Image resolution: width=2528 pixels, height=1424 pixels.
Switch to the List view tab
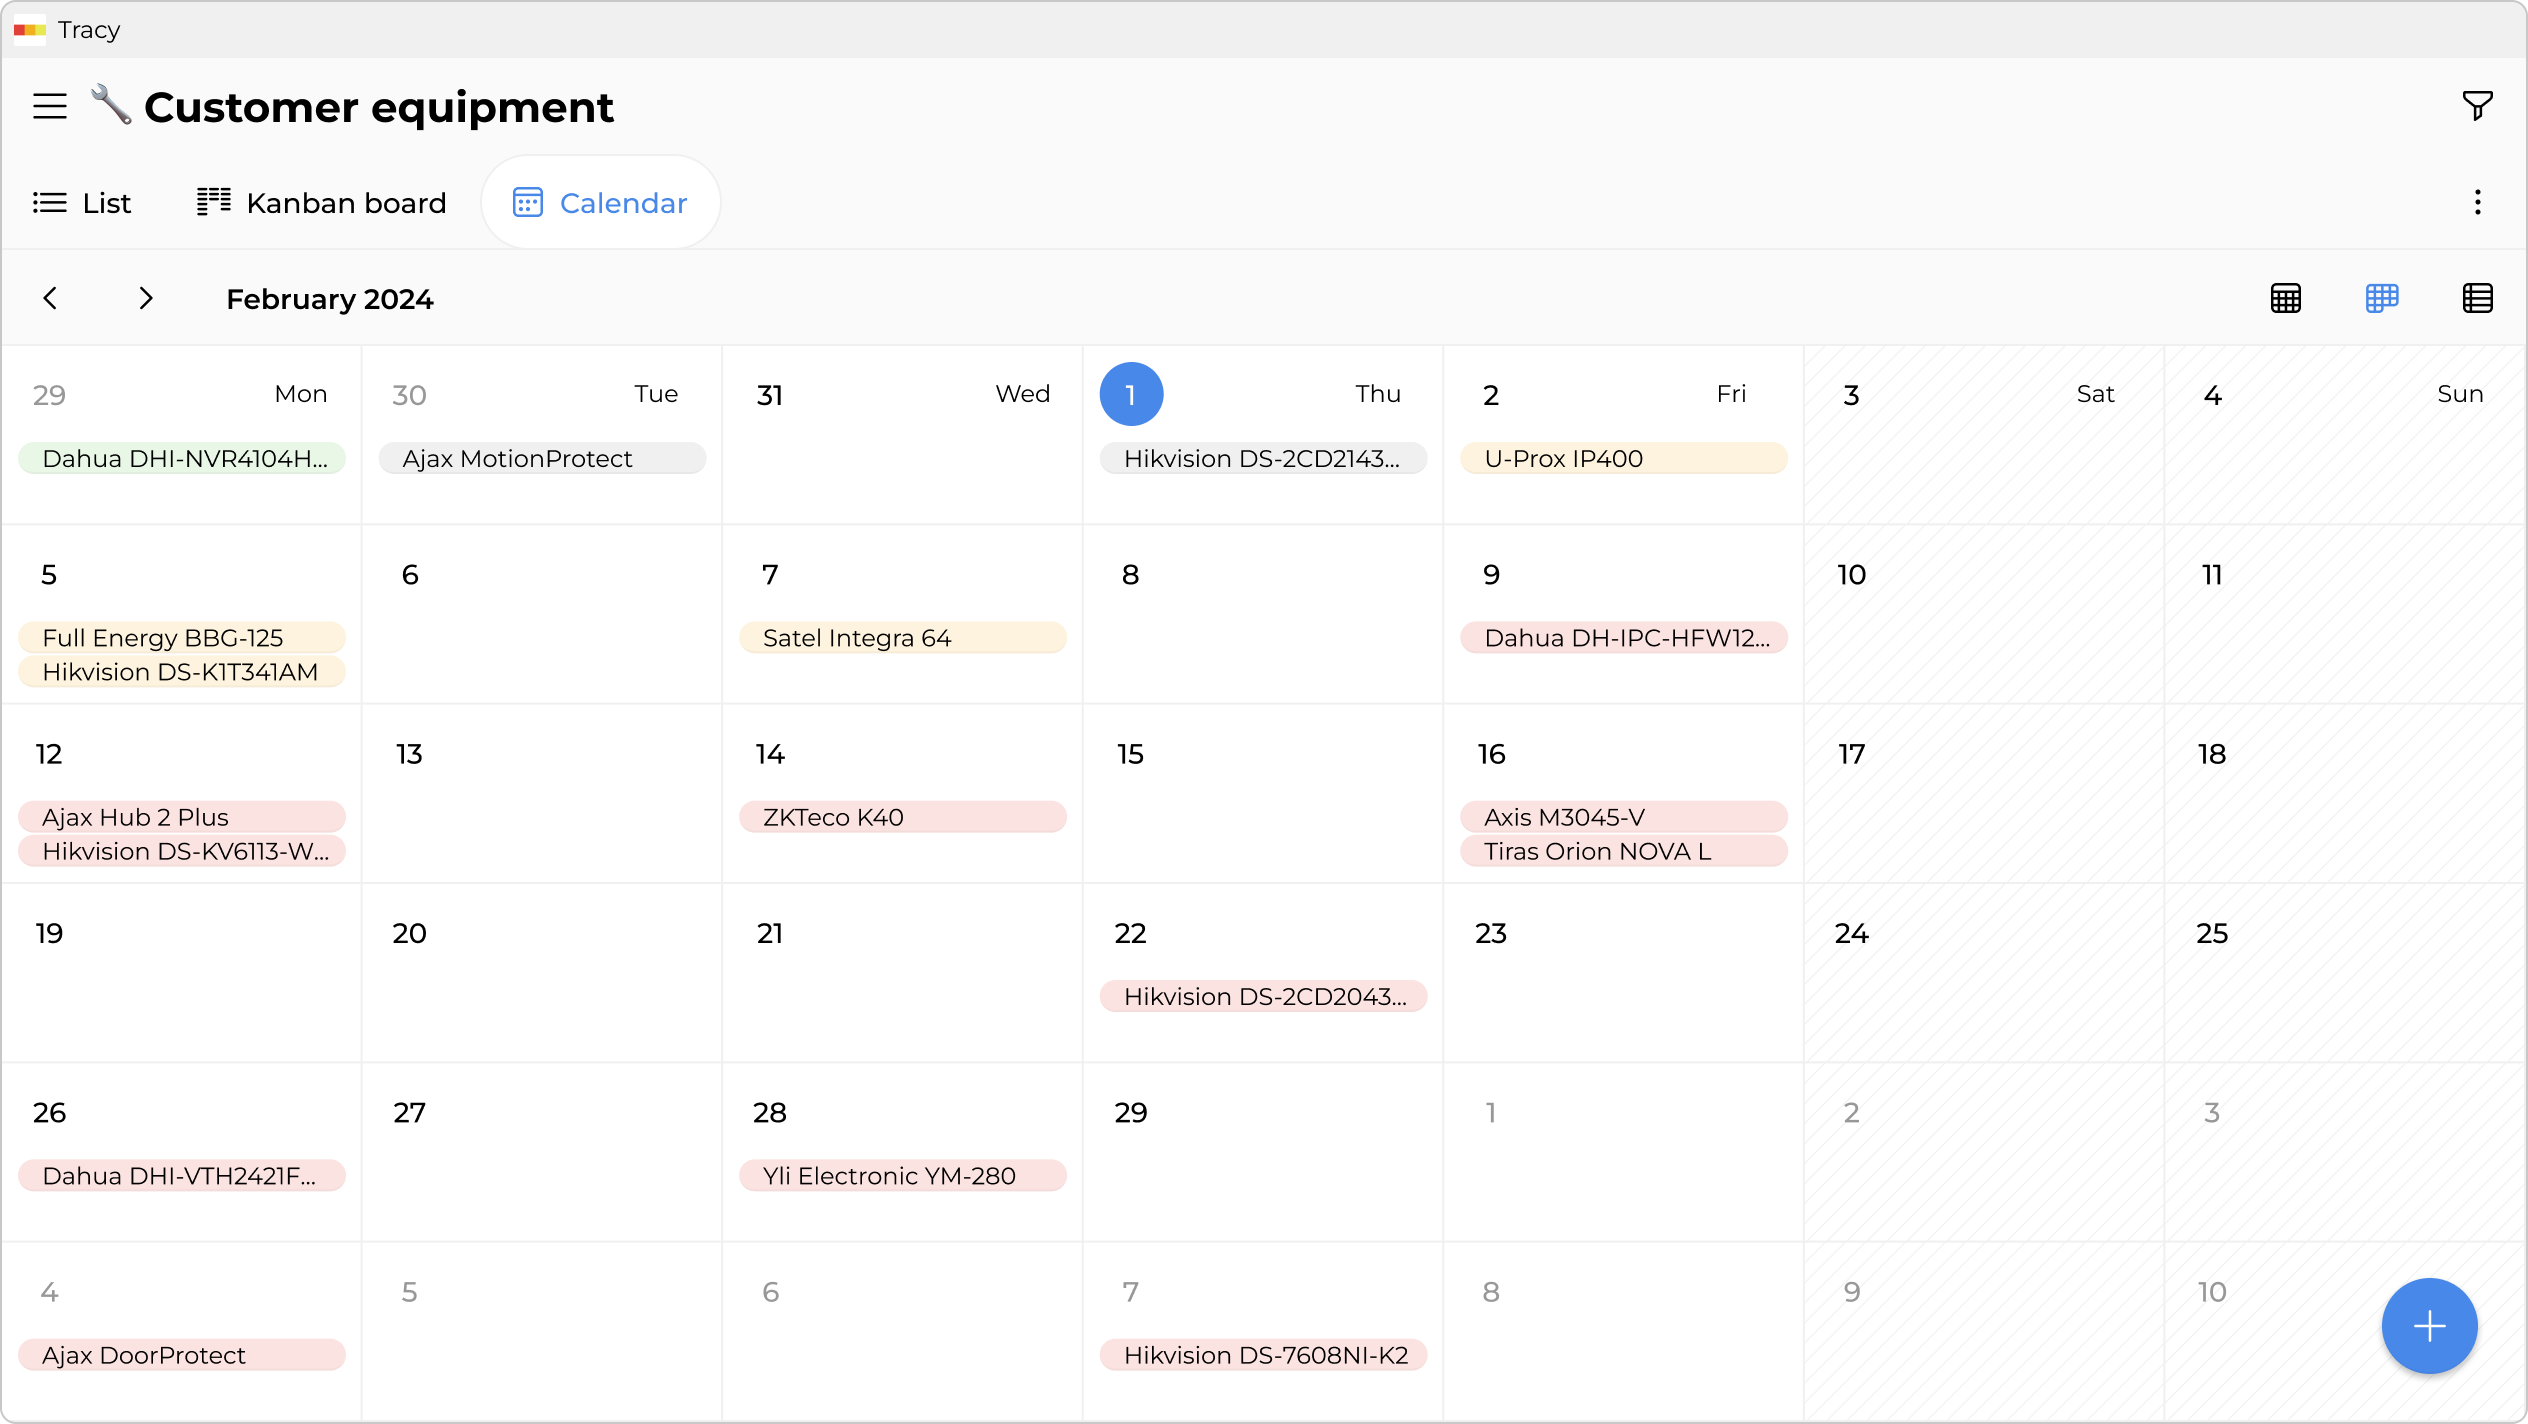[x=82, y=202]
